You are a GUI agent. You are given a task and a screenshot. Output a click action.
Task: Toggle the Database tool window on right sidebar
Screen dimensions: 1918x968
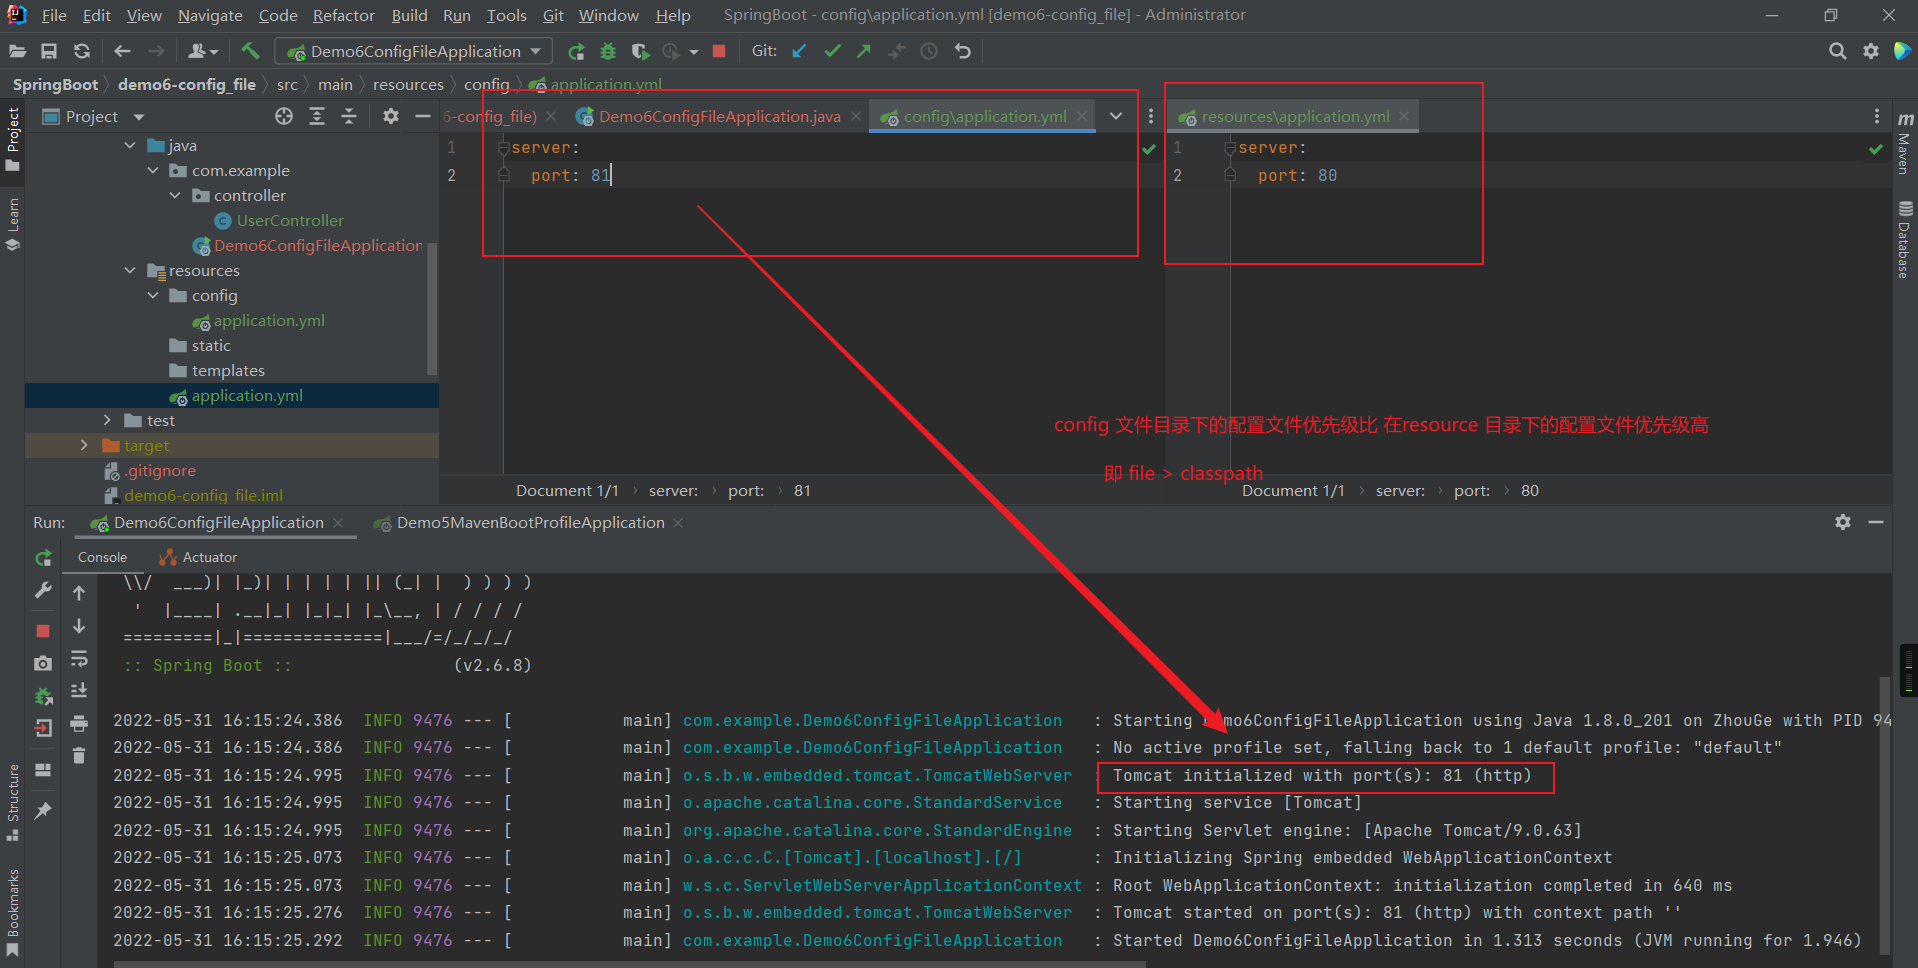click(x=1905, y=240)
